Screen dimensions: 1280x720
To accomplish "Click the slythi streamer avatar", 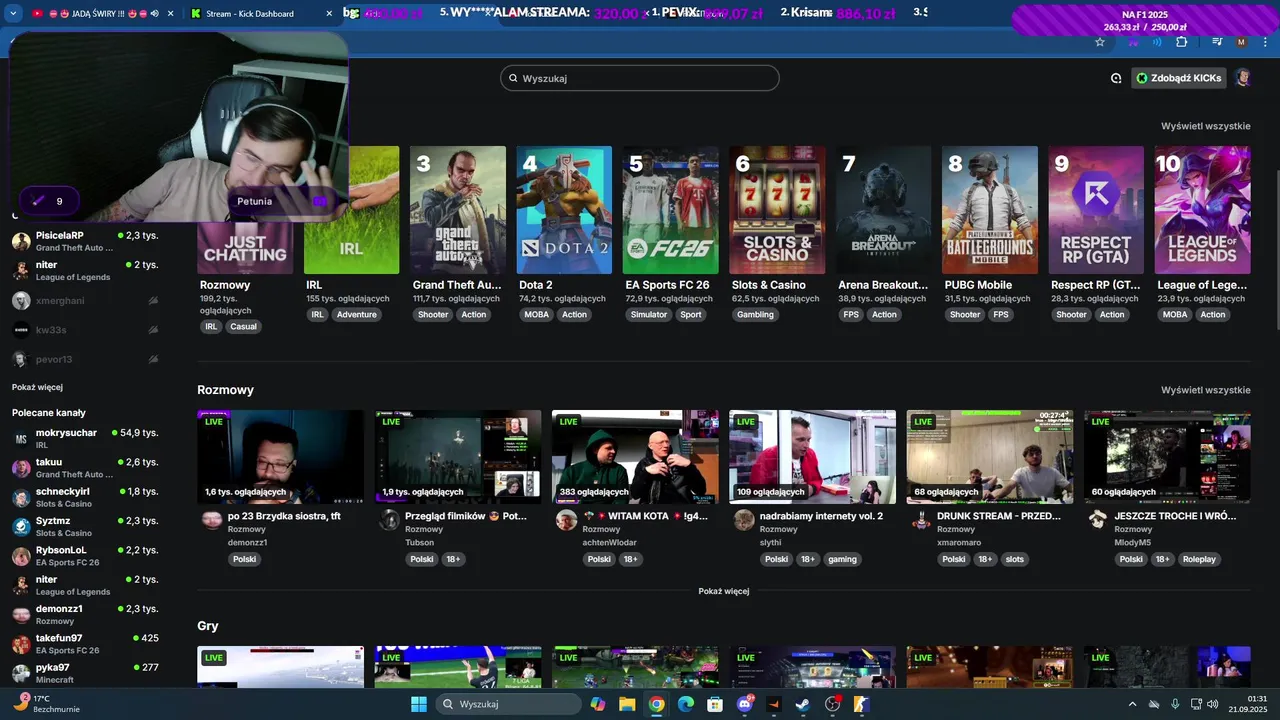I will [744, 519].
